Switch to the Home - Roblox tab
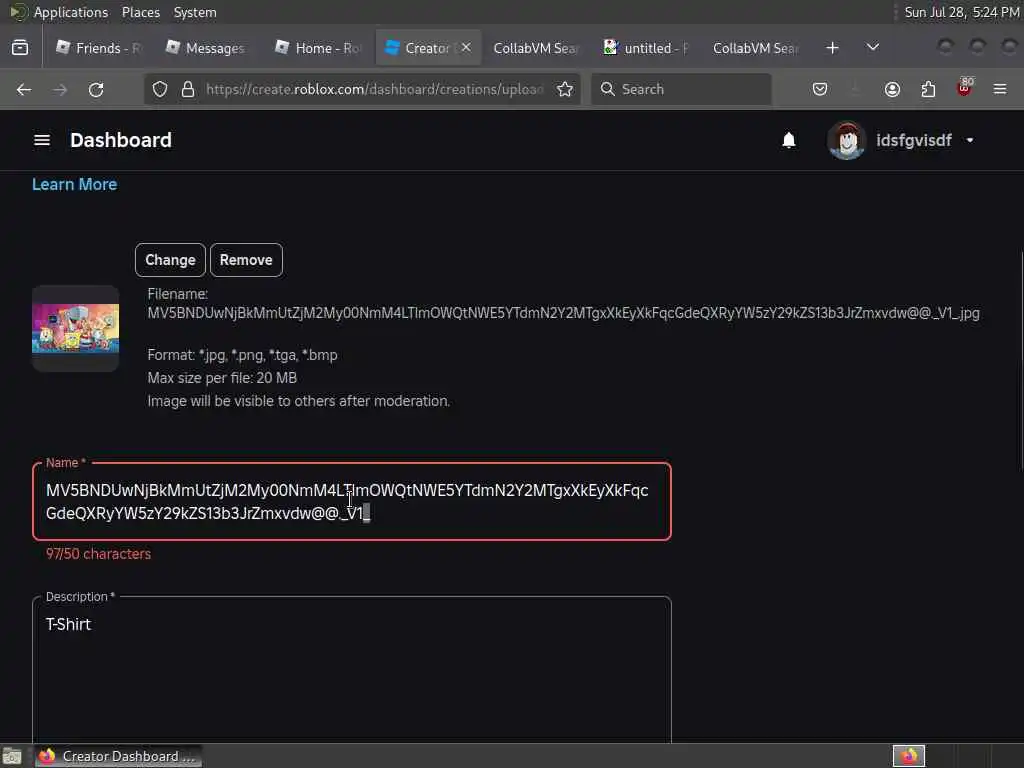 pos(318,48)
